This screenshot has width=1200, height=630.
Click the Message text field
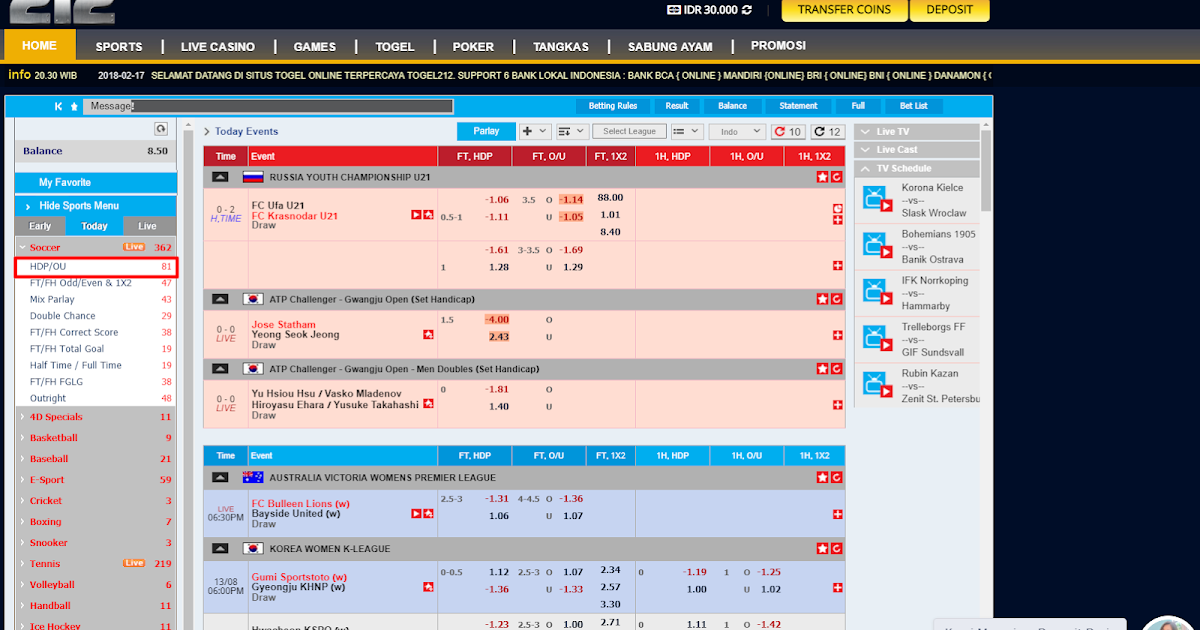268,106
